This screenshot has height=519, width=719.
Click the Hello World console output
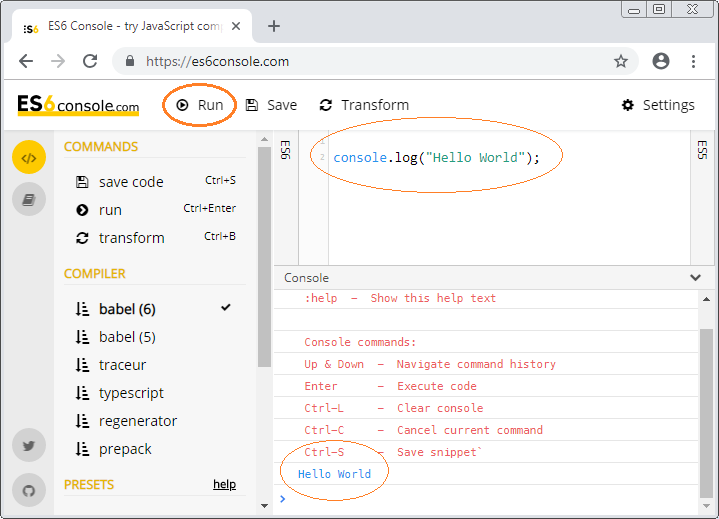tap(334, 474)
